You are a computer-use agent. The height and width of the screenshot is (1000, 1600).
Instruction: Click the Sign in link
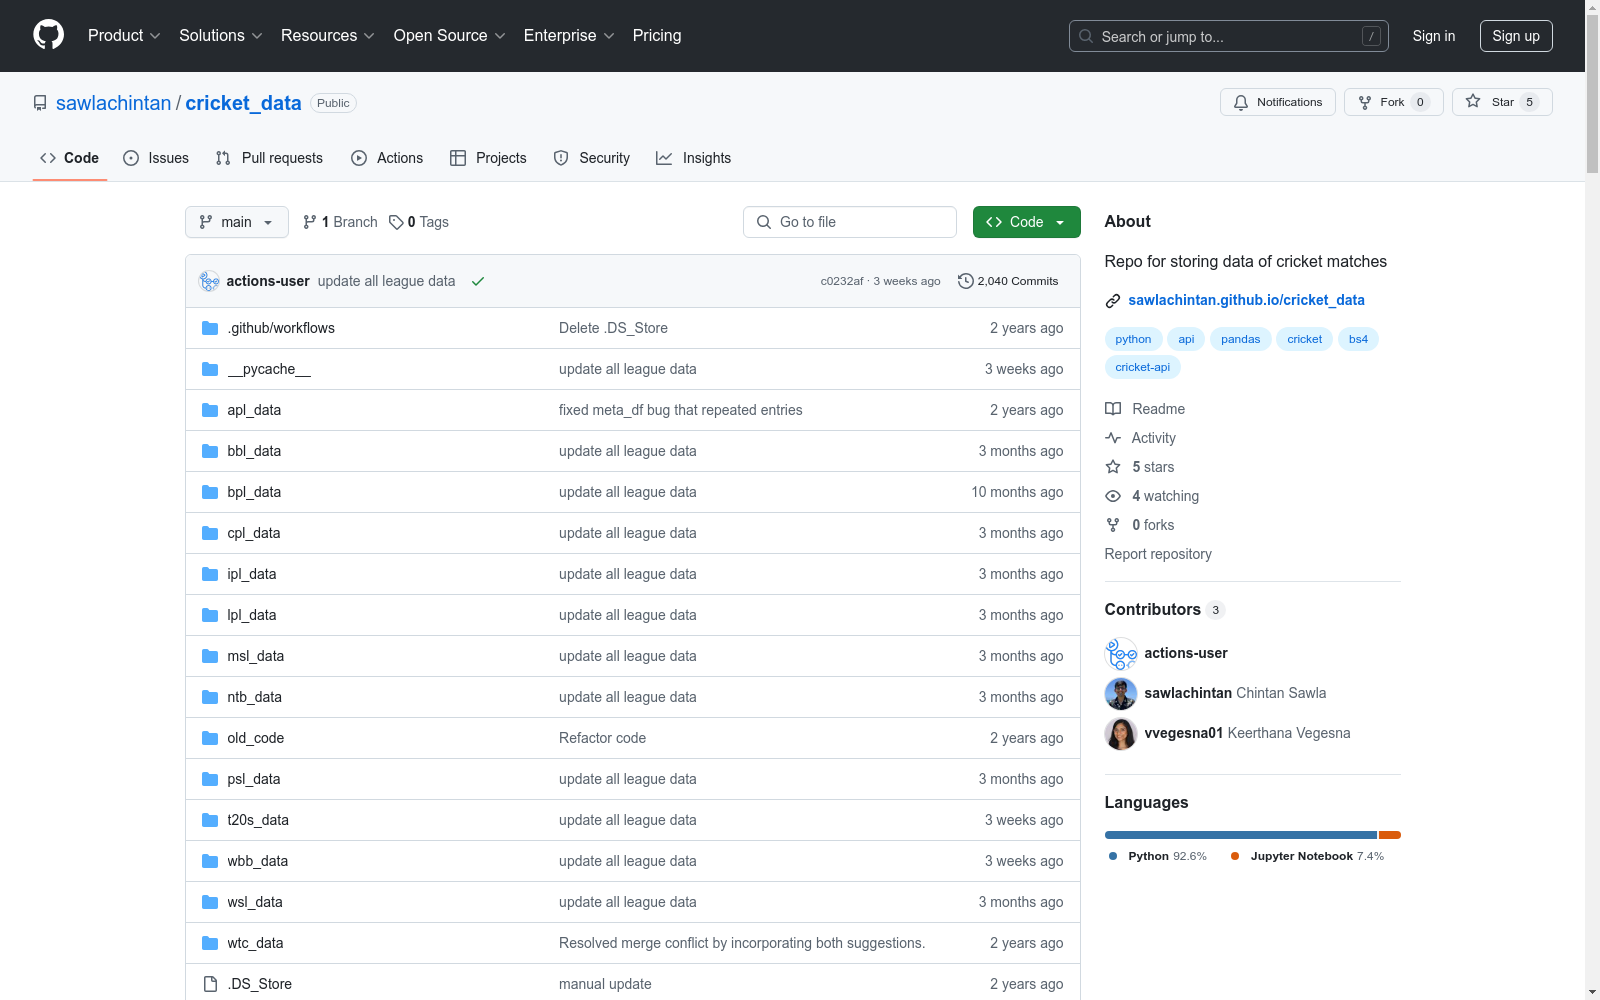(x=1433, y=36)
